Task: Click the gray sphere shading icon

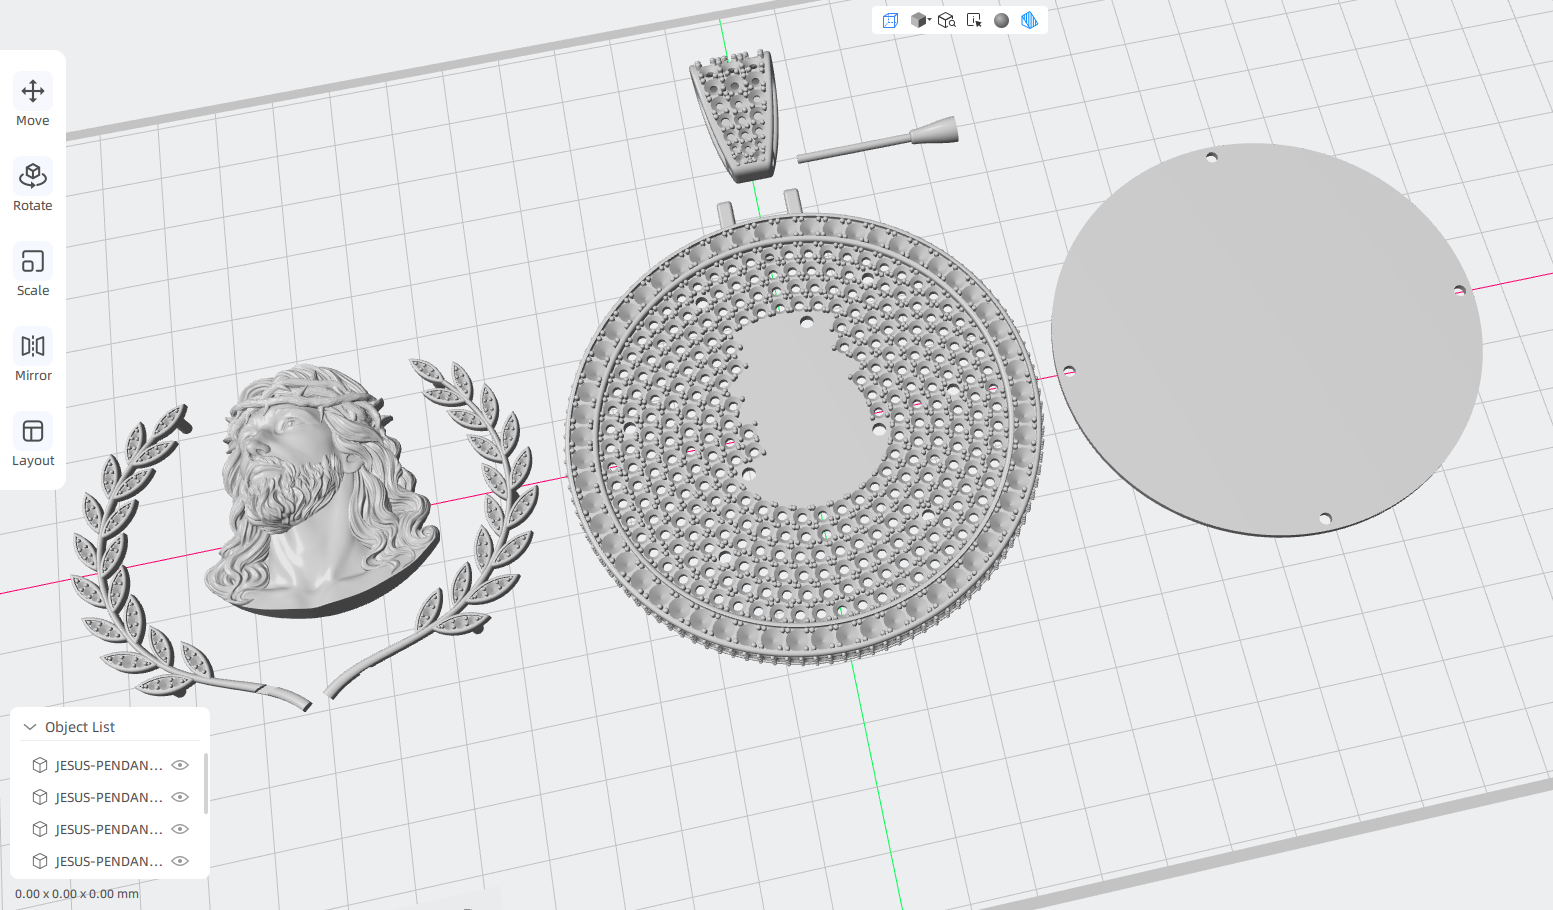Action: pyautogui.click(x=1001, y=20)
